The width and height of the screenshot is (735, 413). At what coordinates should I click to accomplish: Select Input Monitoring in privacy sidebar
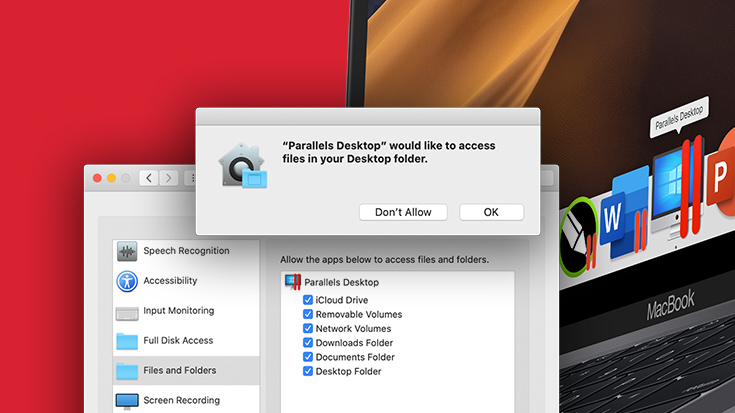click(x=186, y=311)
